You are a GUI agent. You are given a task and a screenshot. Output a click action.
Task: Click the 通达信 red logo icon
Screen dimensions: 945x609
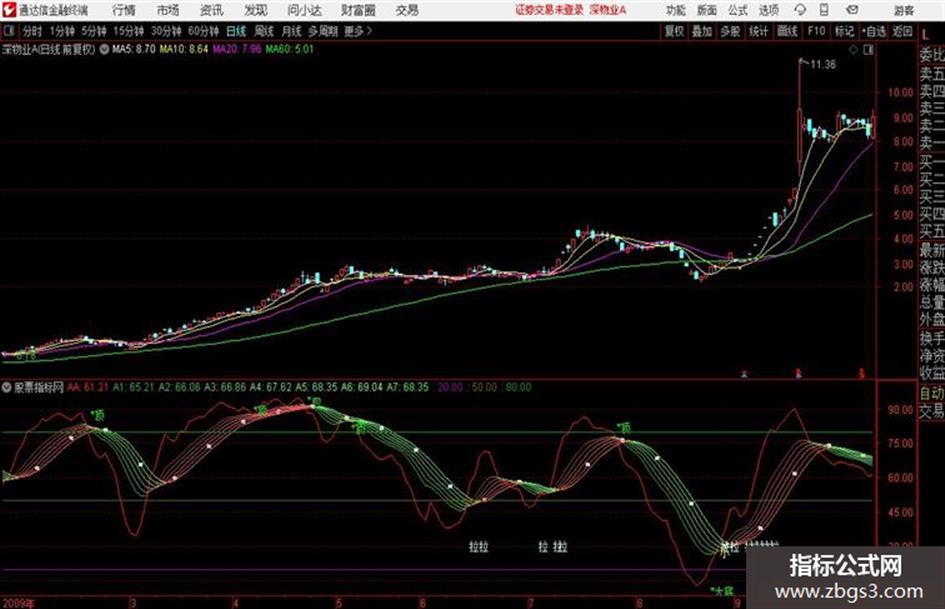tap(8, 10)
